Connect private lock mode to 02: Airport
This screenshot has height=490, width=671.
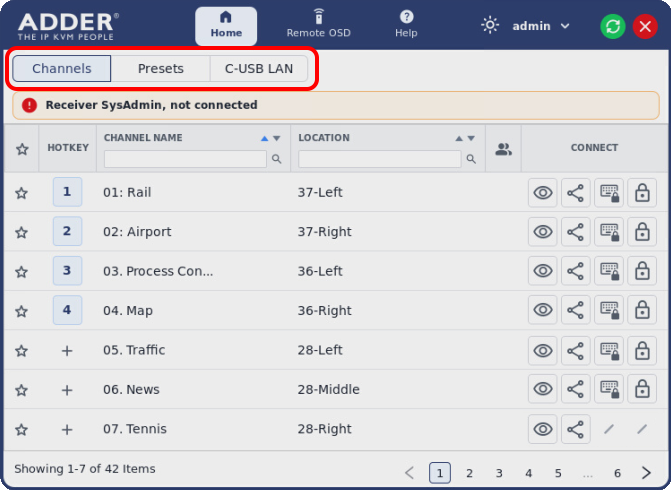tap(642, 232)
